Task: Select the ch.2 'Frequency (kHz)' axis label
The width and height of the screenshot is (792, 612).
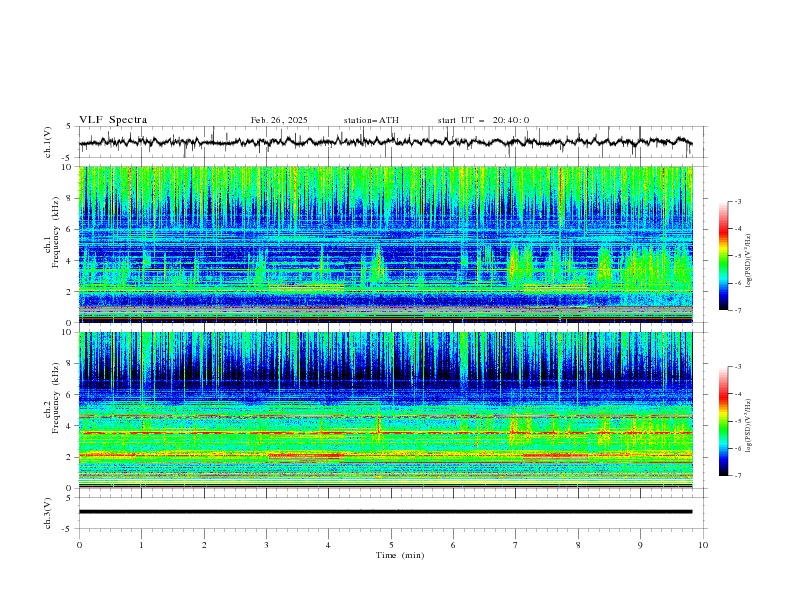Action: point(56,398)
